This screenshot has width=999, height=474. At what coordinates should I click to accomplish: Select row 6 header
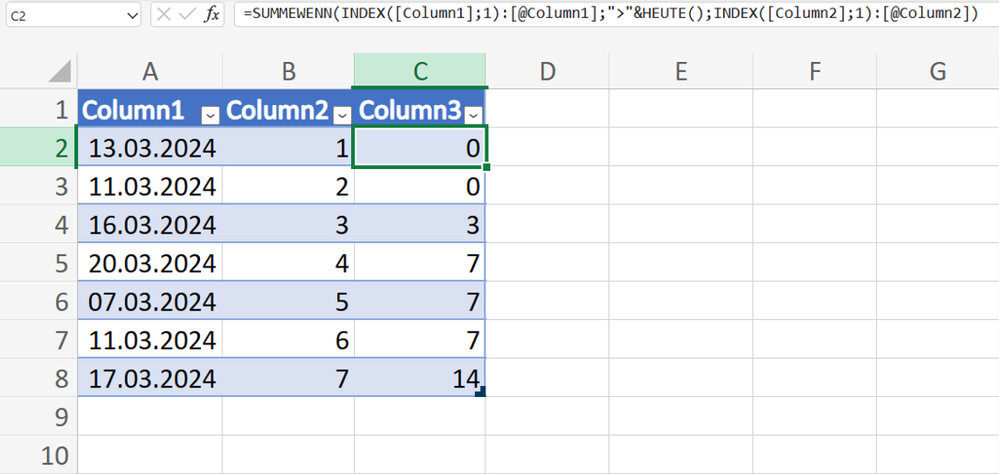pyautogui.click(x=38, y=301)
